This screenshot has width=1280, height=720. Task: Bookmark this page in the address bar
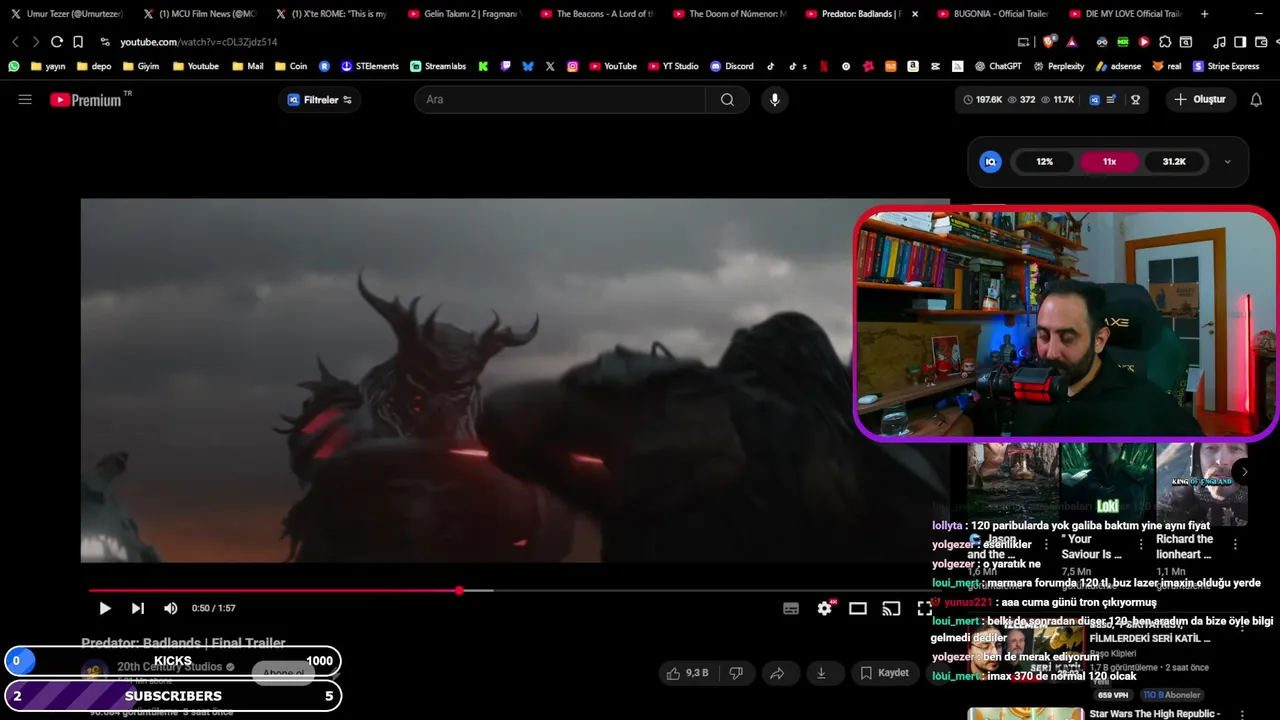(x=78, y=42)
